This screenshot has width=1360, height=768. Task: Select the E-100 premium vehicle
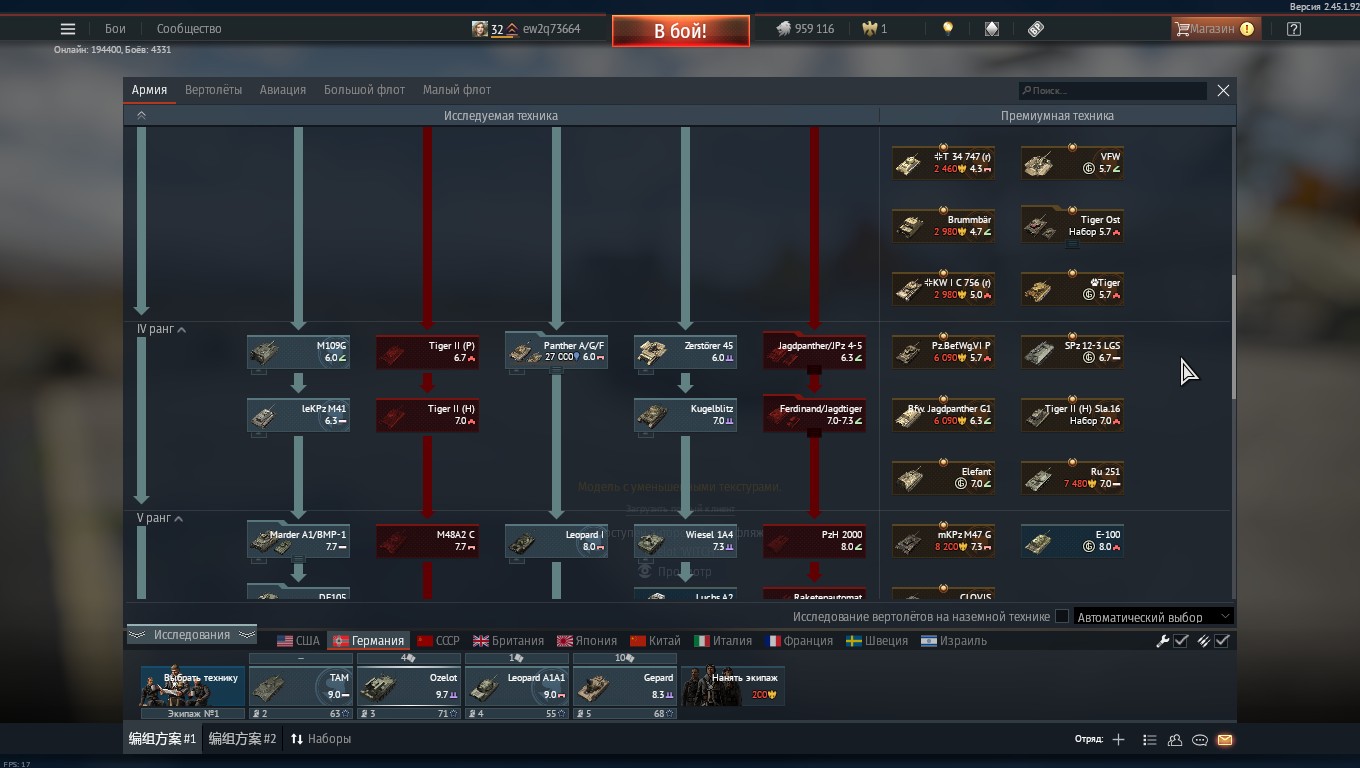point(1072,541)
